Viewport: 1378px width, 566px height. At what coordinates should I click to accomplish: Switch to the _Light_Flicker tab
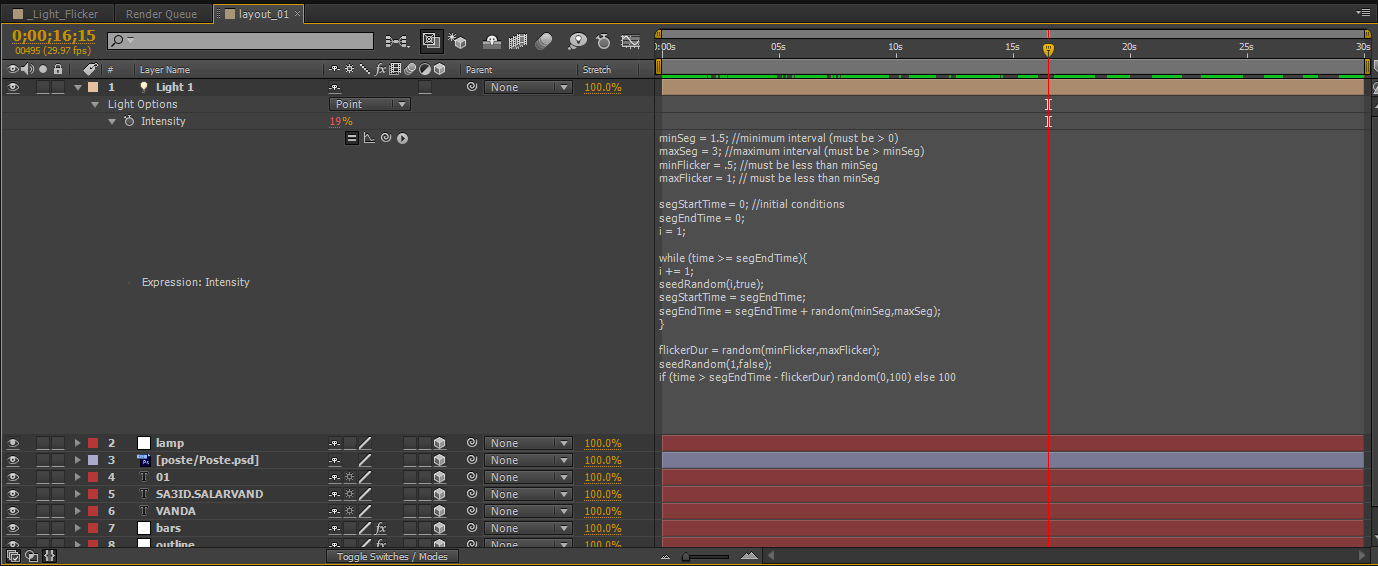[x=57, y=14]
